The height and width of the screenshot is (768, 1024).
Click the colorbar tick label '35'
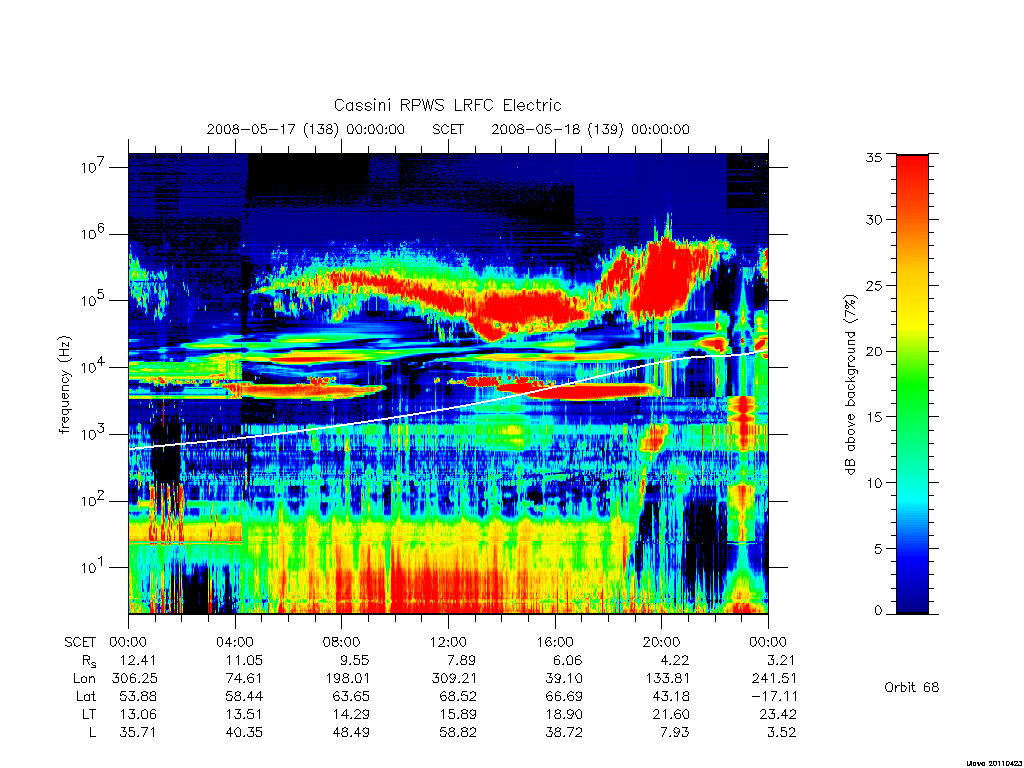click(x=874, y=157)
